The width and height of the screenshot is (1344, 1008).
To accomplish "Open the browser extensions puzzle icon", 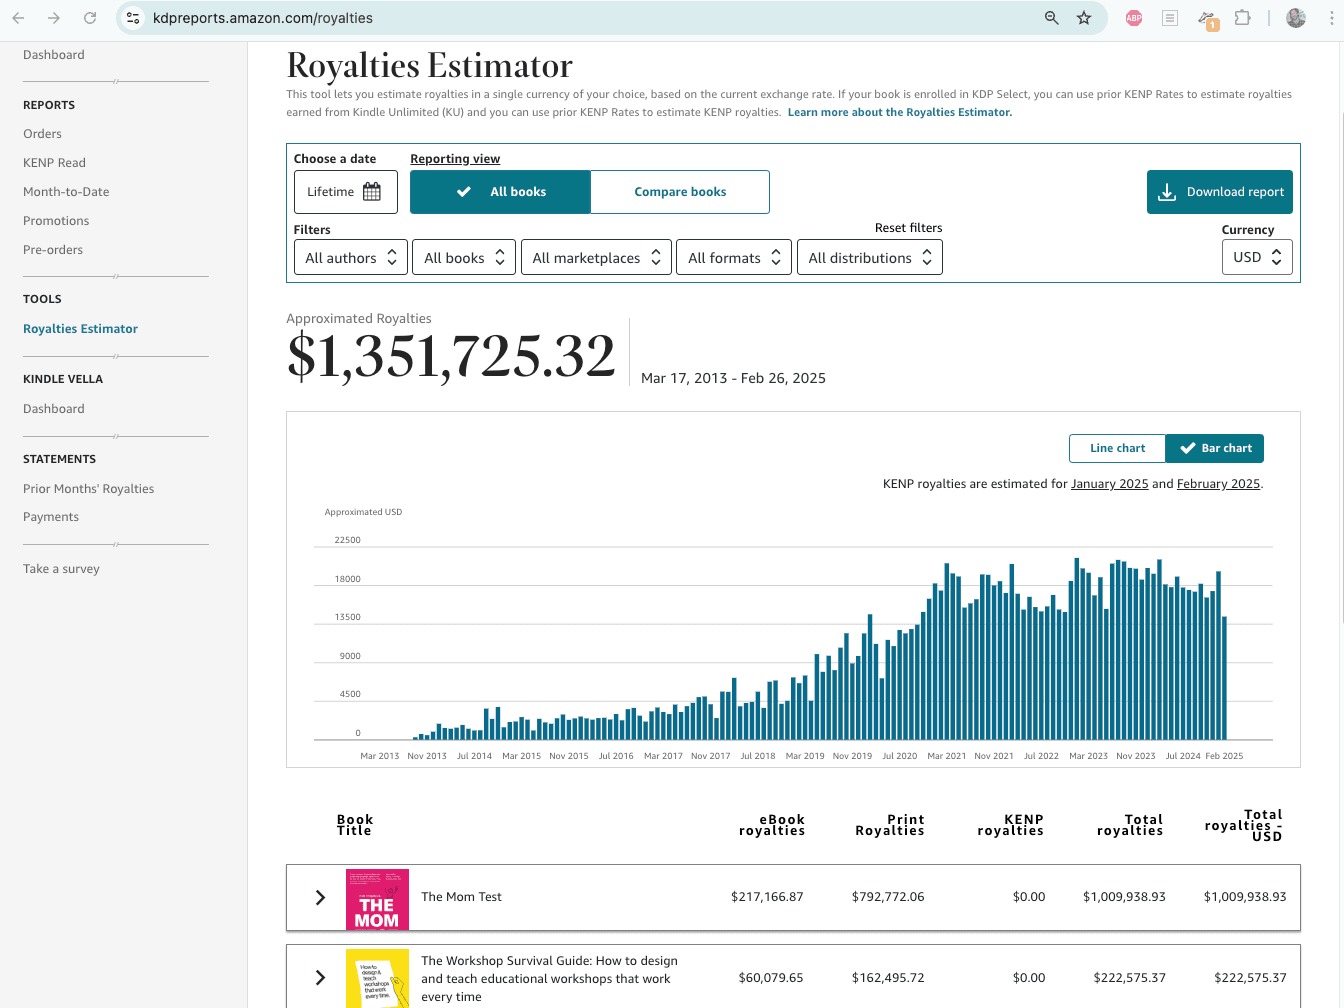I will [1242, 17].
